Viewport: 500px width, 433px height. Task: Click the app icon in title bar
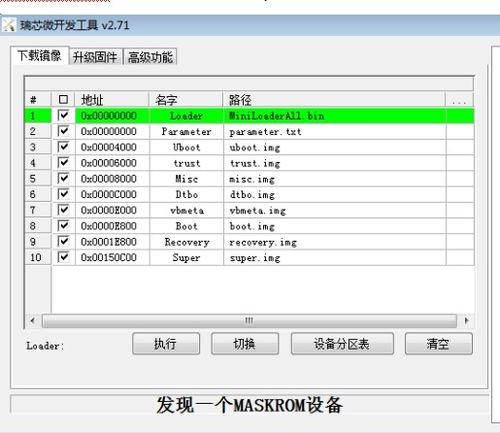9,25
